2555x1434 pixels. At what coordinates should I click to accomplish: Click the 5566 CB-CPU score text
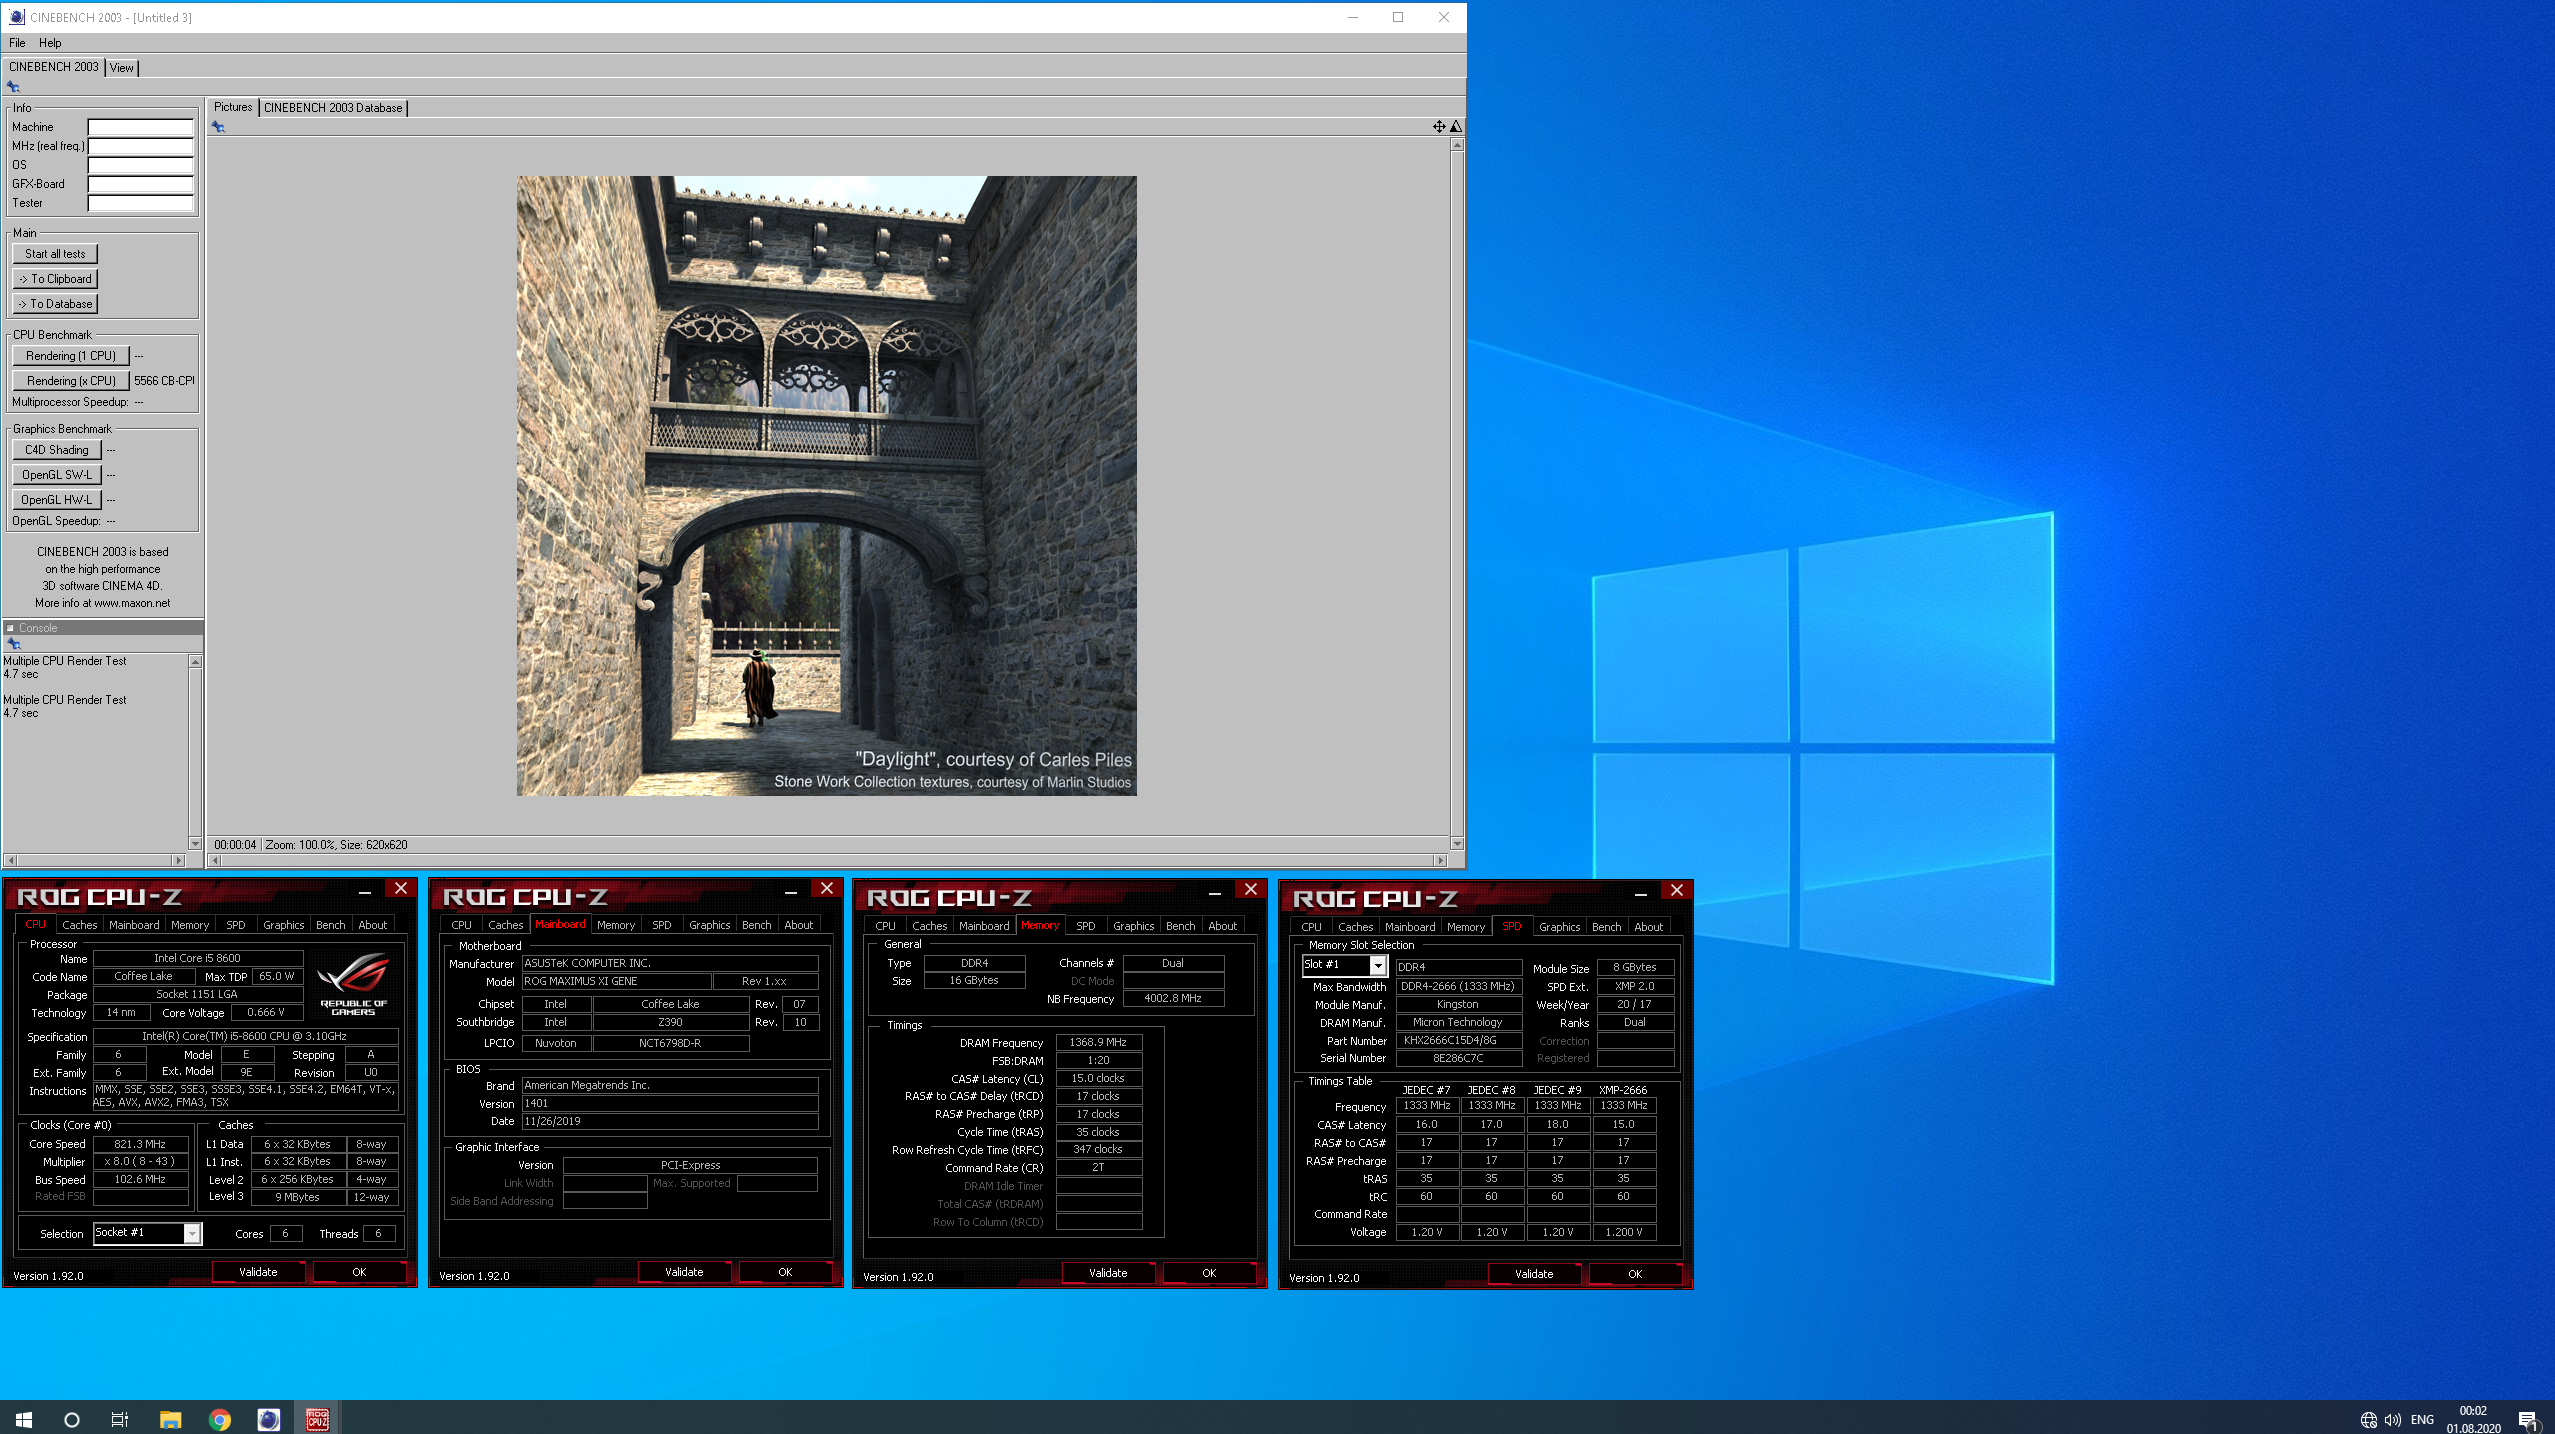pyautogui.click(x=164, y=381)
